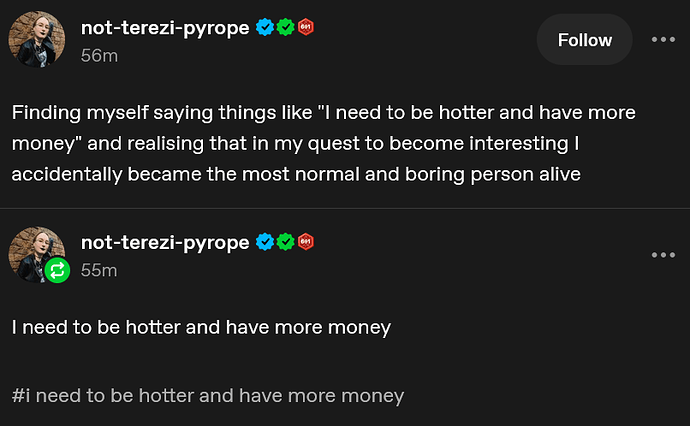Click the green checkmark badge on the second post
Viewport: 690px width, 426px height.
pos(286,241)
